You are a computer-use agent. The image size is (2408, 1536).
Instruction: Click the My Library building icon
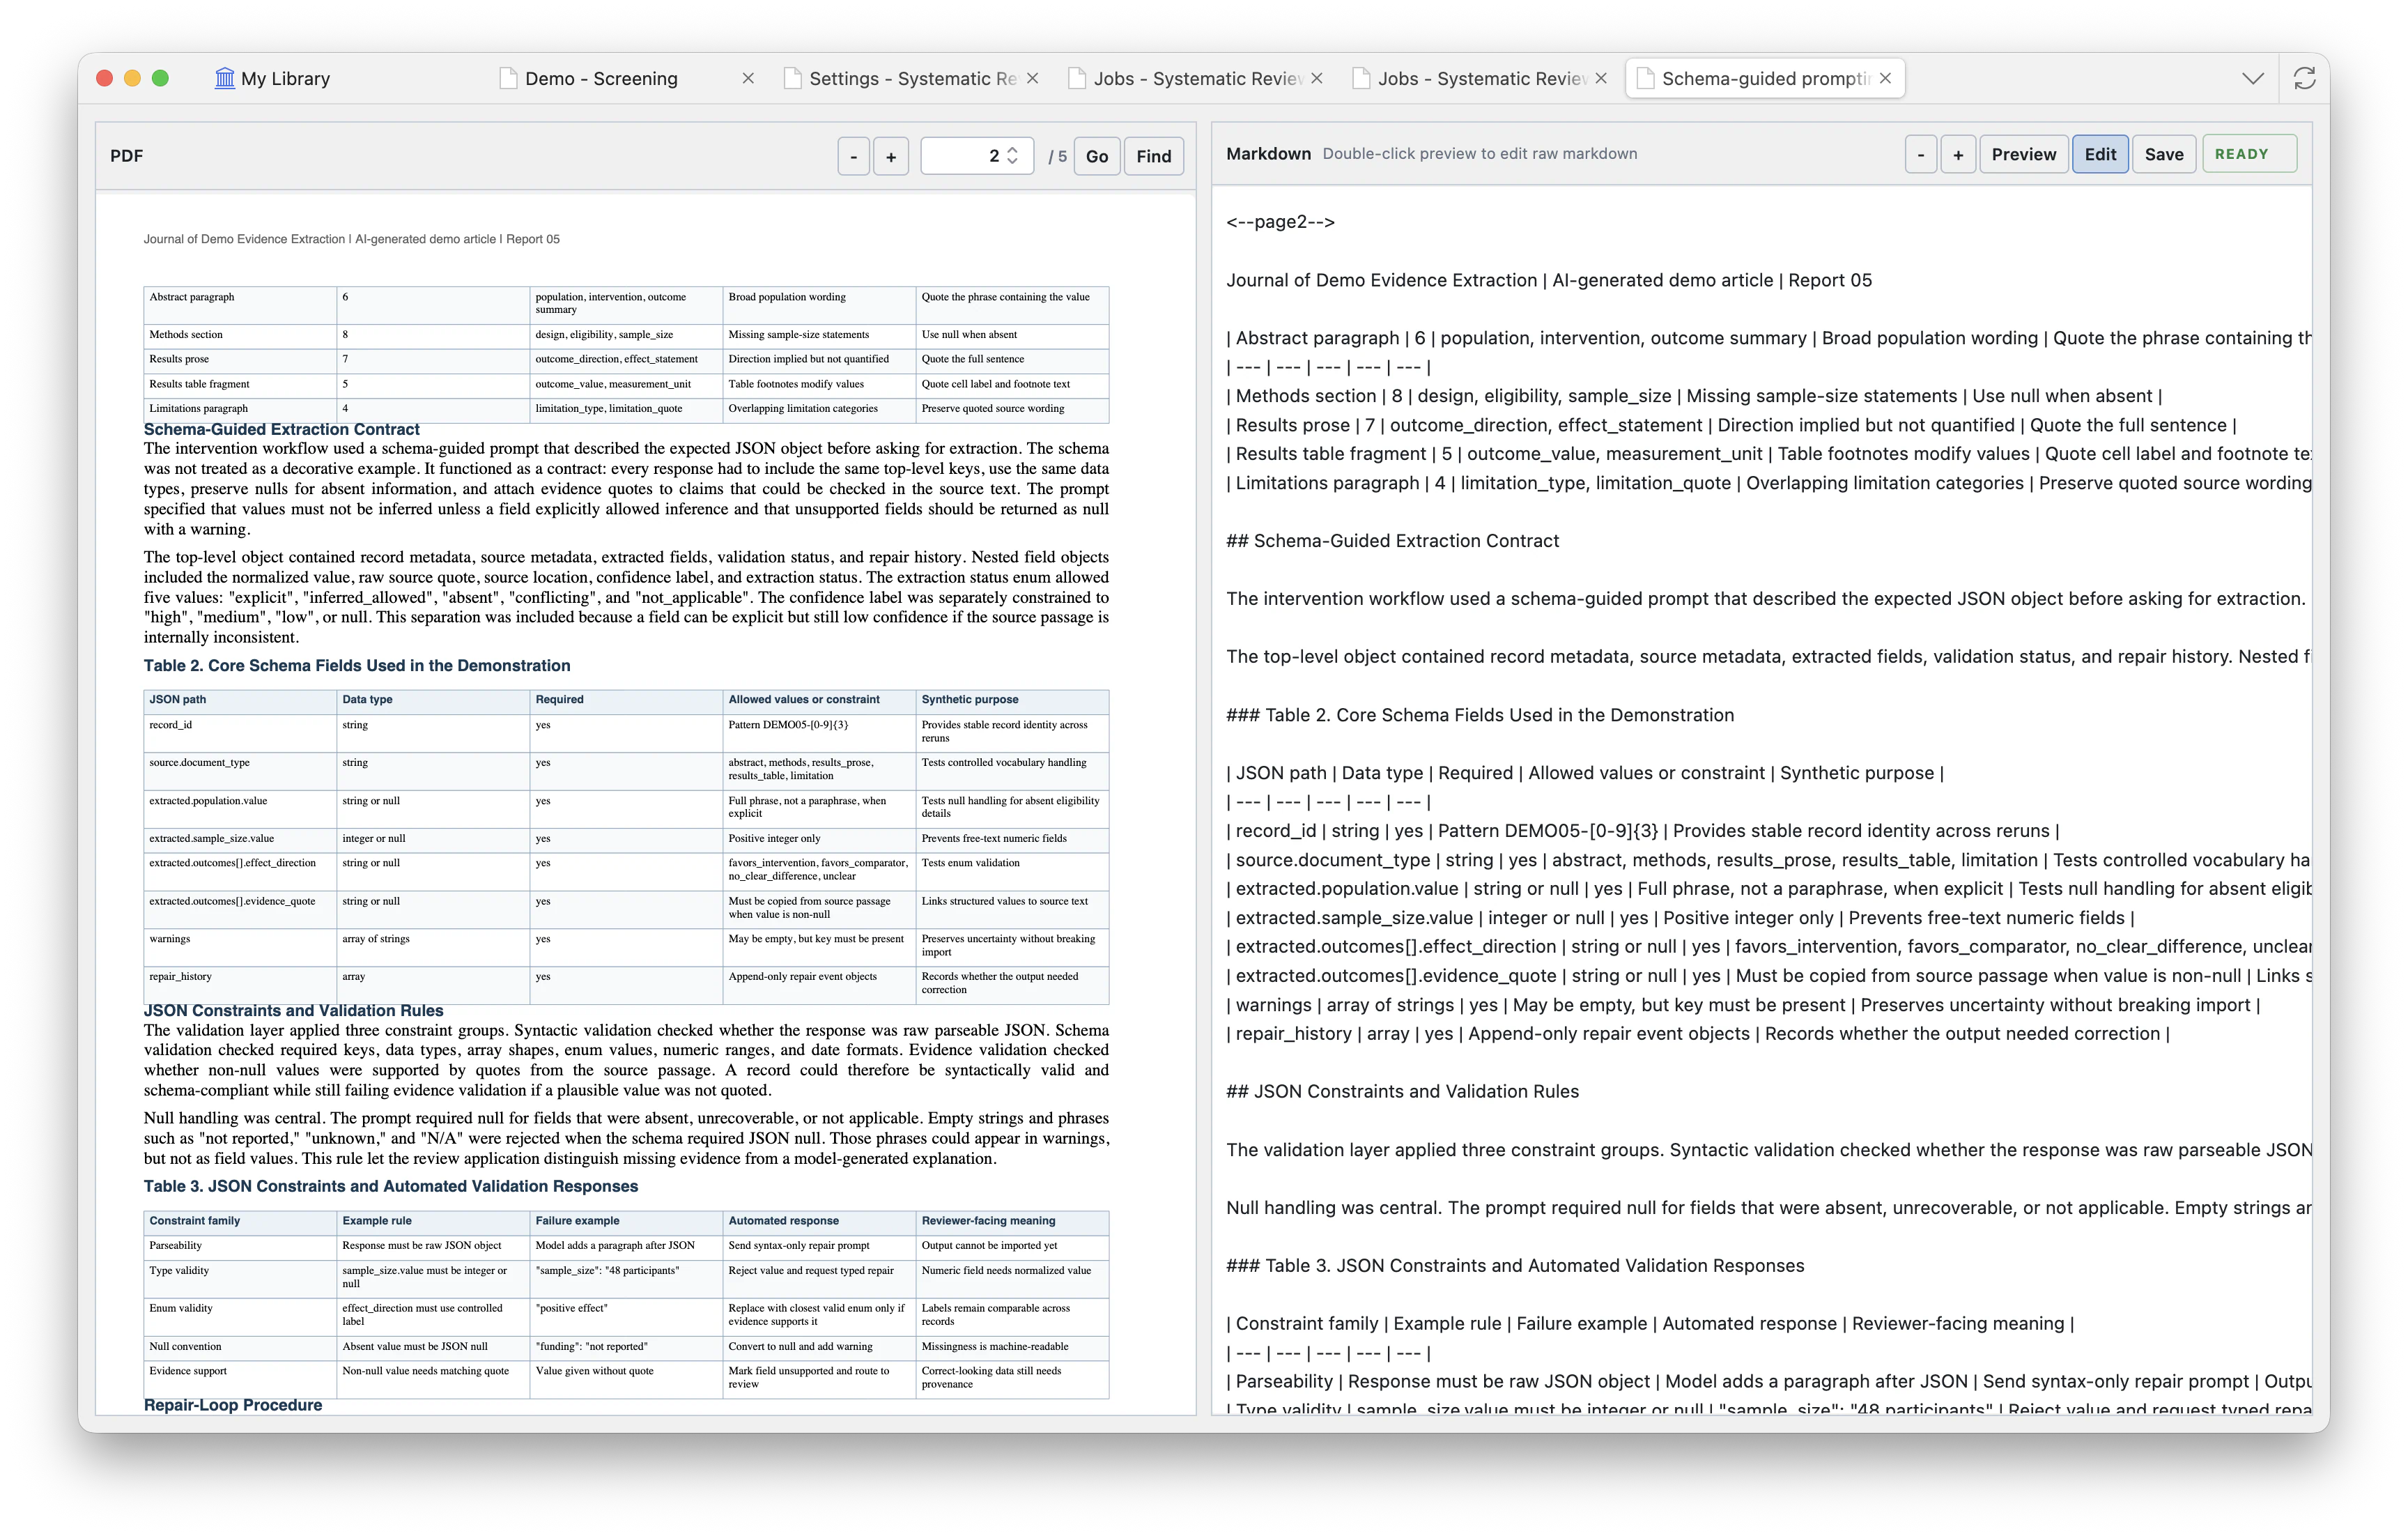(225, 78)
